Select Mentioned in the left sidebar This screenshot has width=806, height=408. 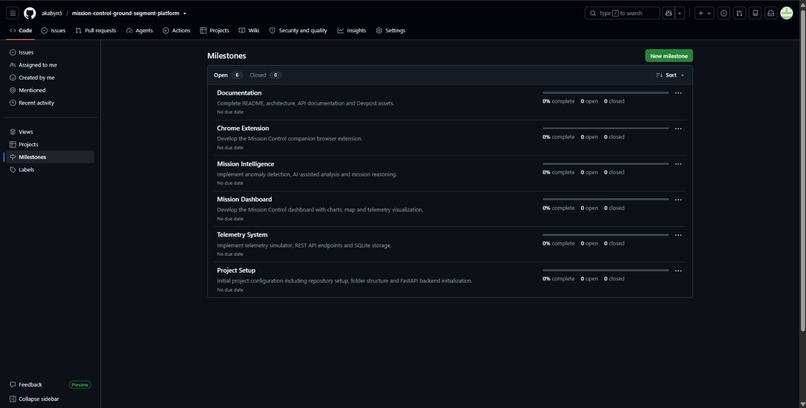(x=48, y=90)
